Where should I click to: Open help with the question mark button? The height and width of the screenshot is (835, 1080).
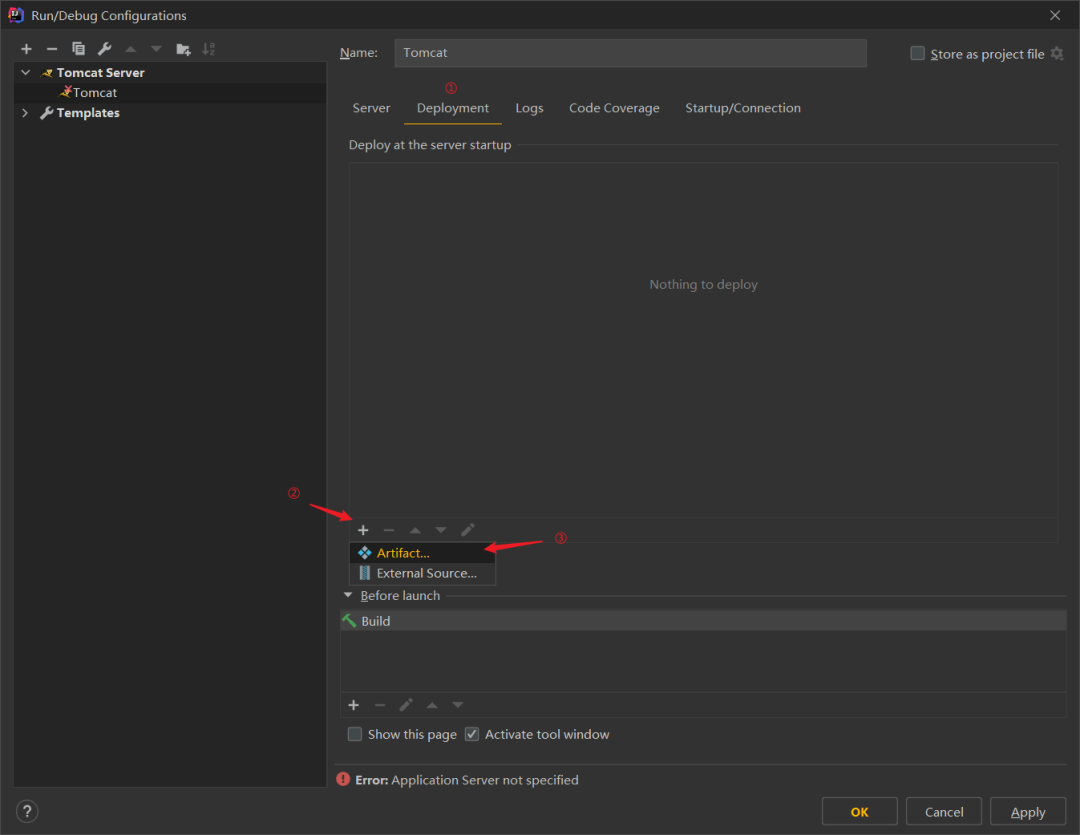coord(27,811)
